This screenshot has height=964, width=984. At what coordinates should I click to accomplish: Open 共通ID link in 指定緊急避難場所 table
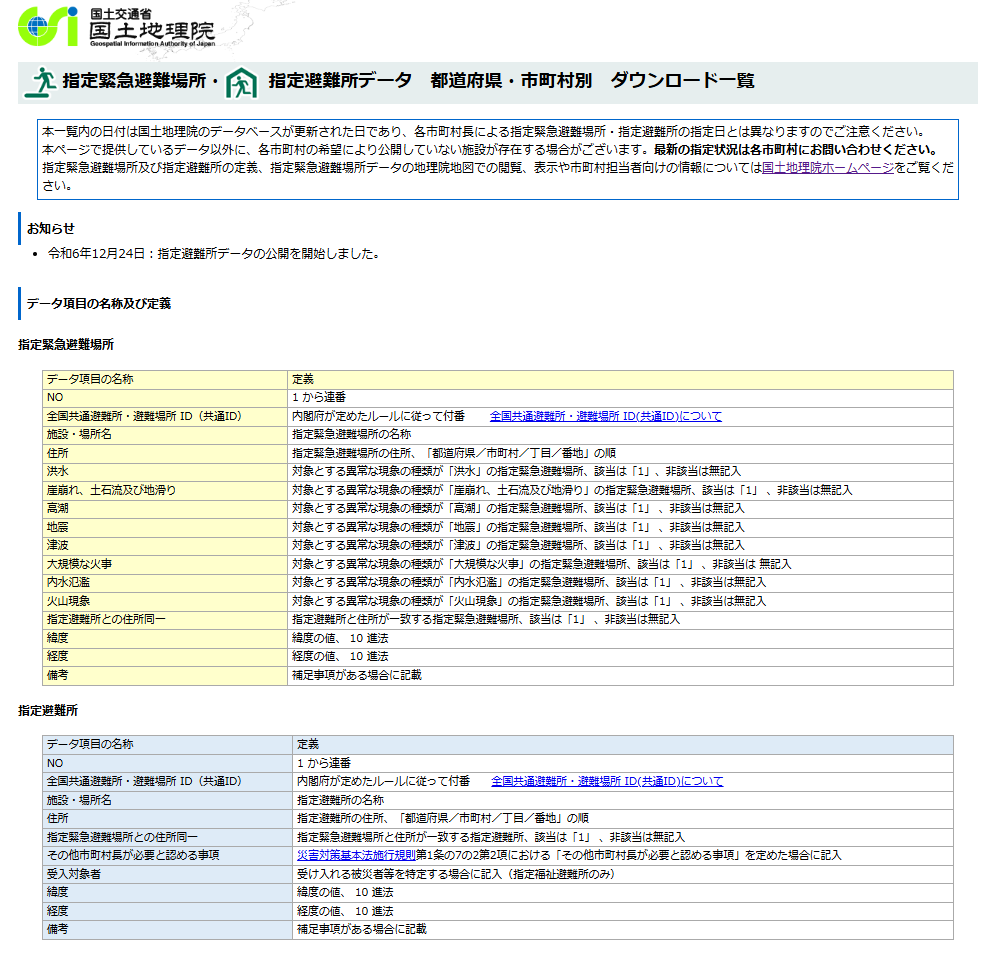click(x=606, y=416)
